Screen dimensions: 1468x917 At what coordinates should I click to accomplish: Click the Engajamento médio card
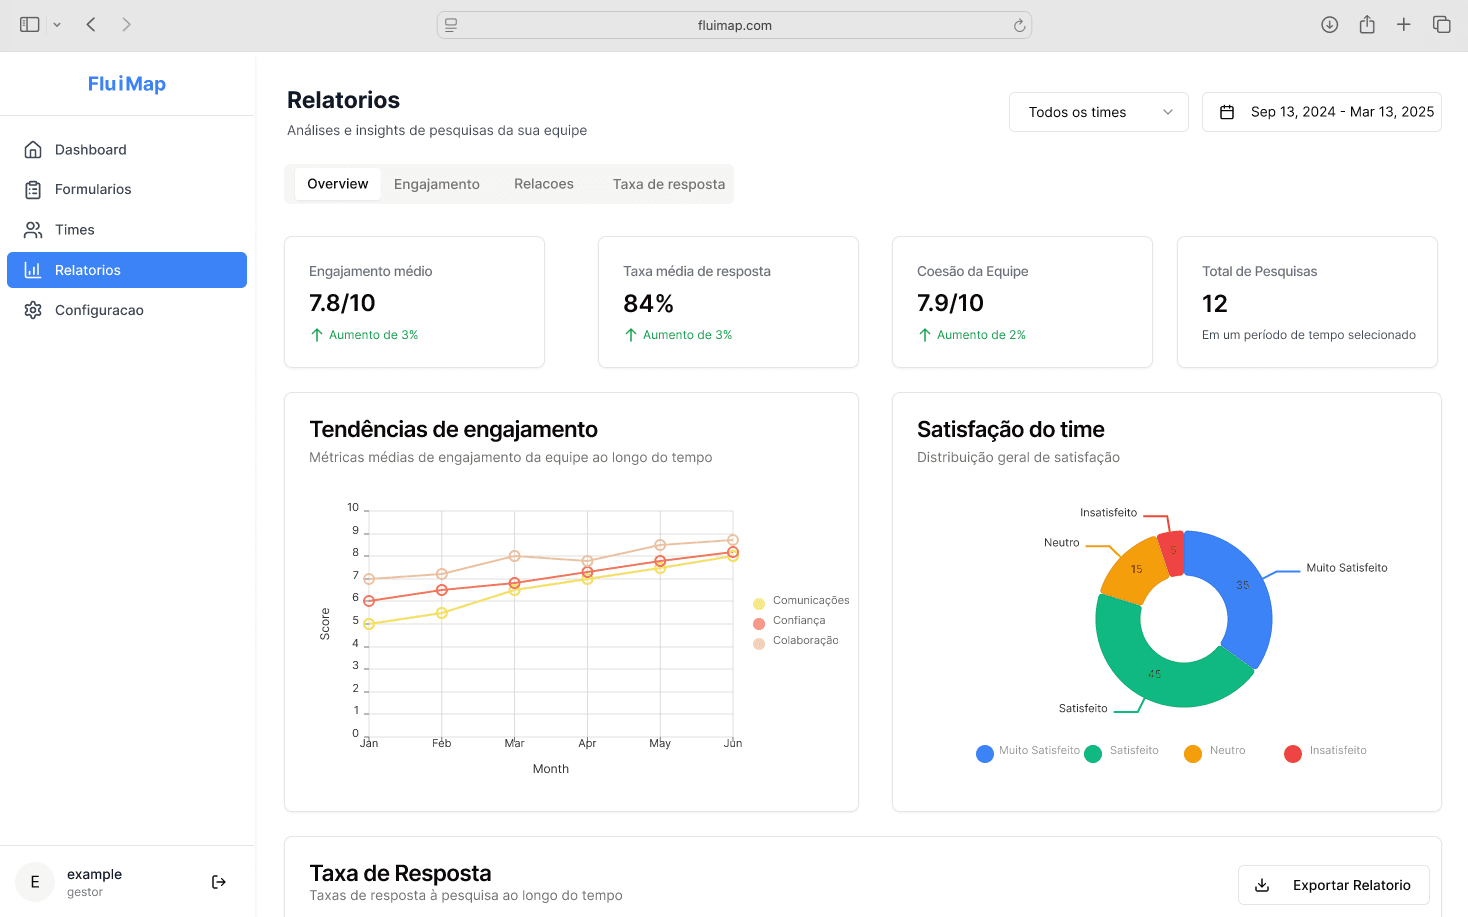tap(415, 302)
